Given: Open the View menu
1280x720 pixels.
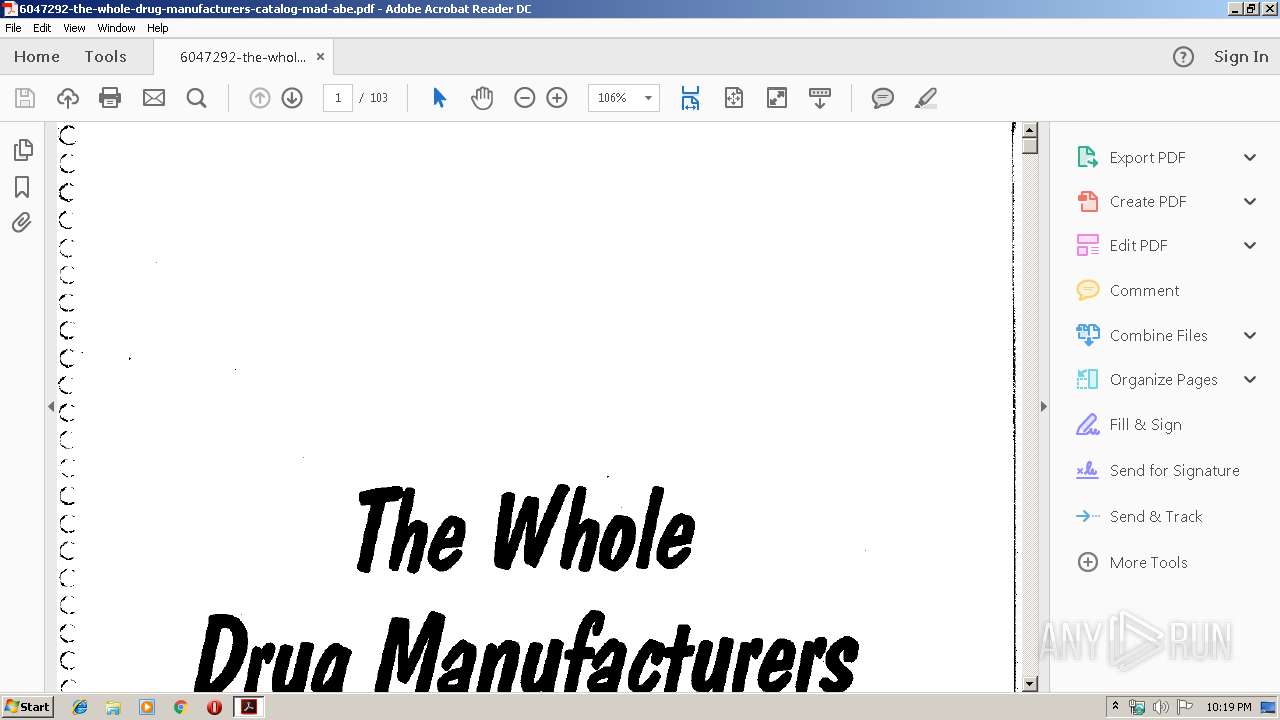Looking at the screenshot, I should click(x=74, y=28).
